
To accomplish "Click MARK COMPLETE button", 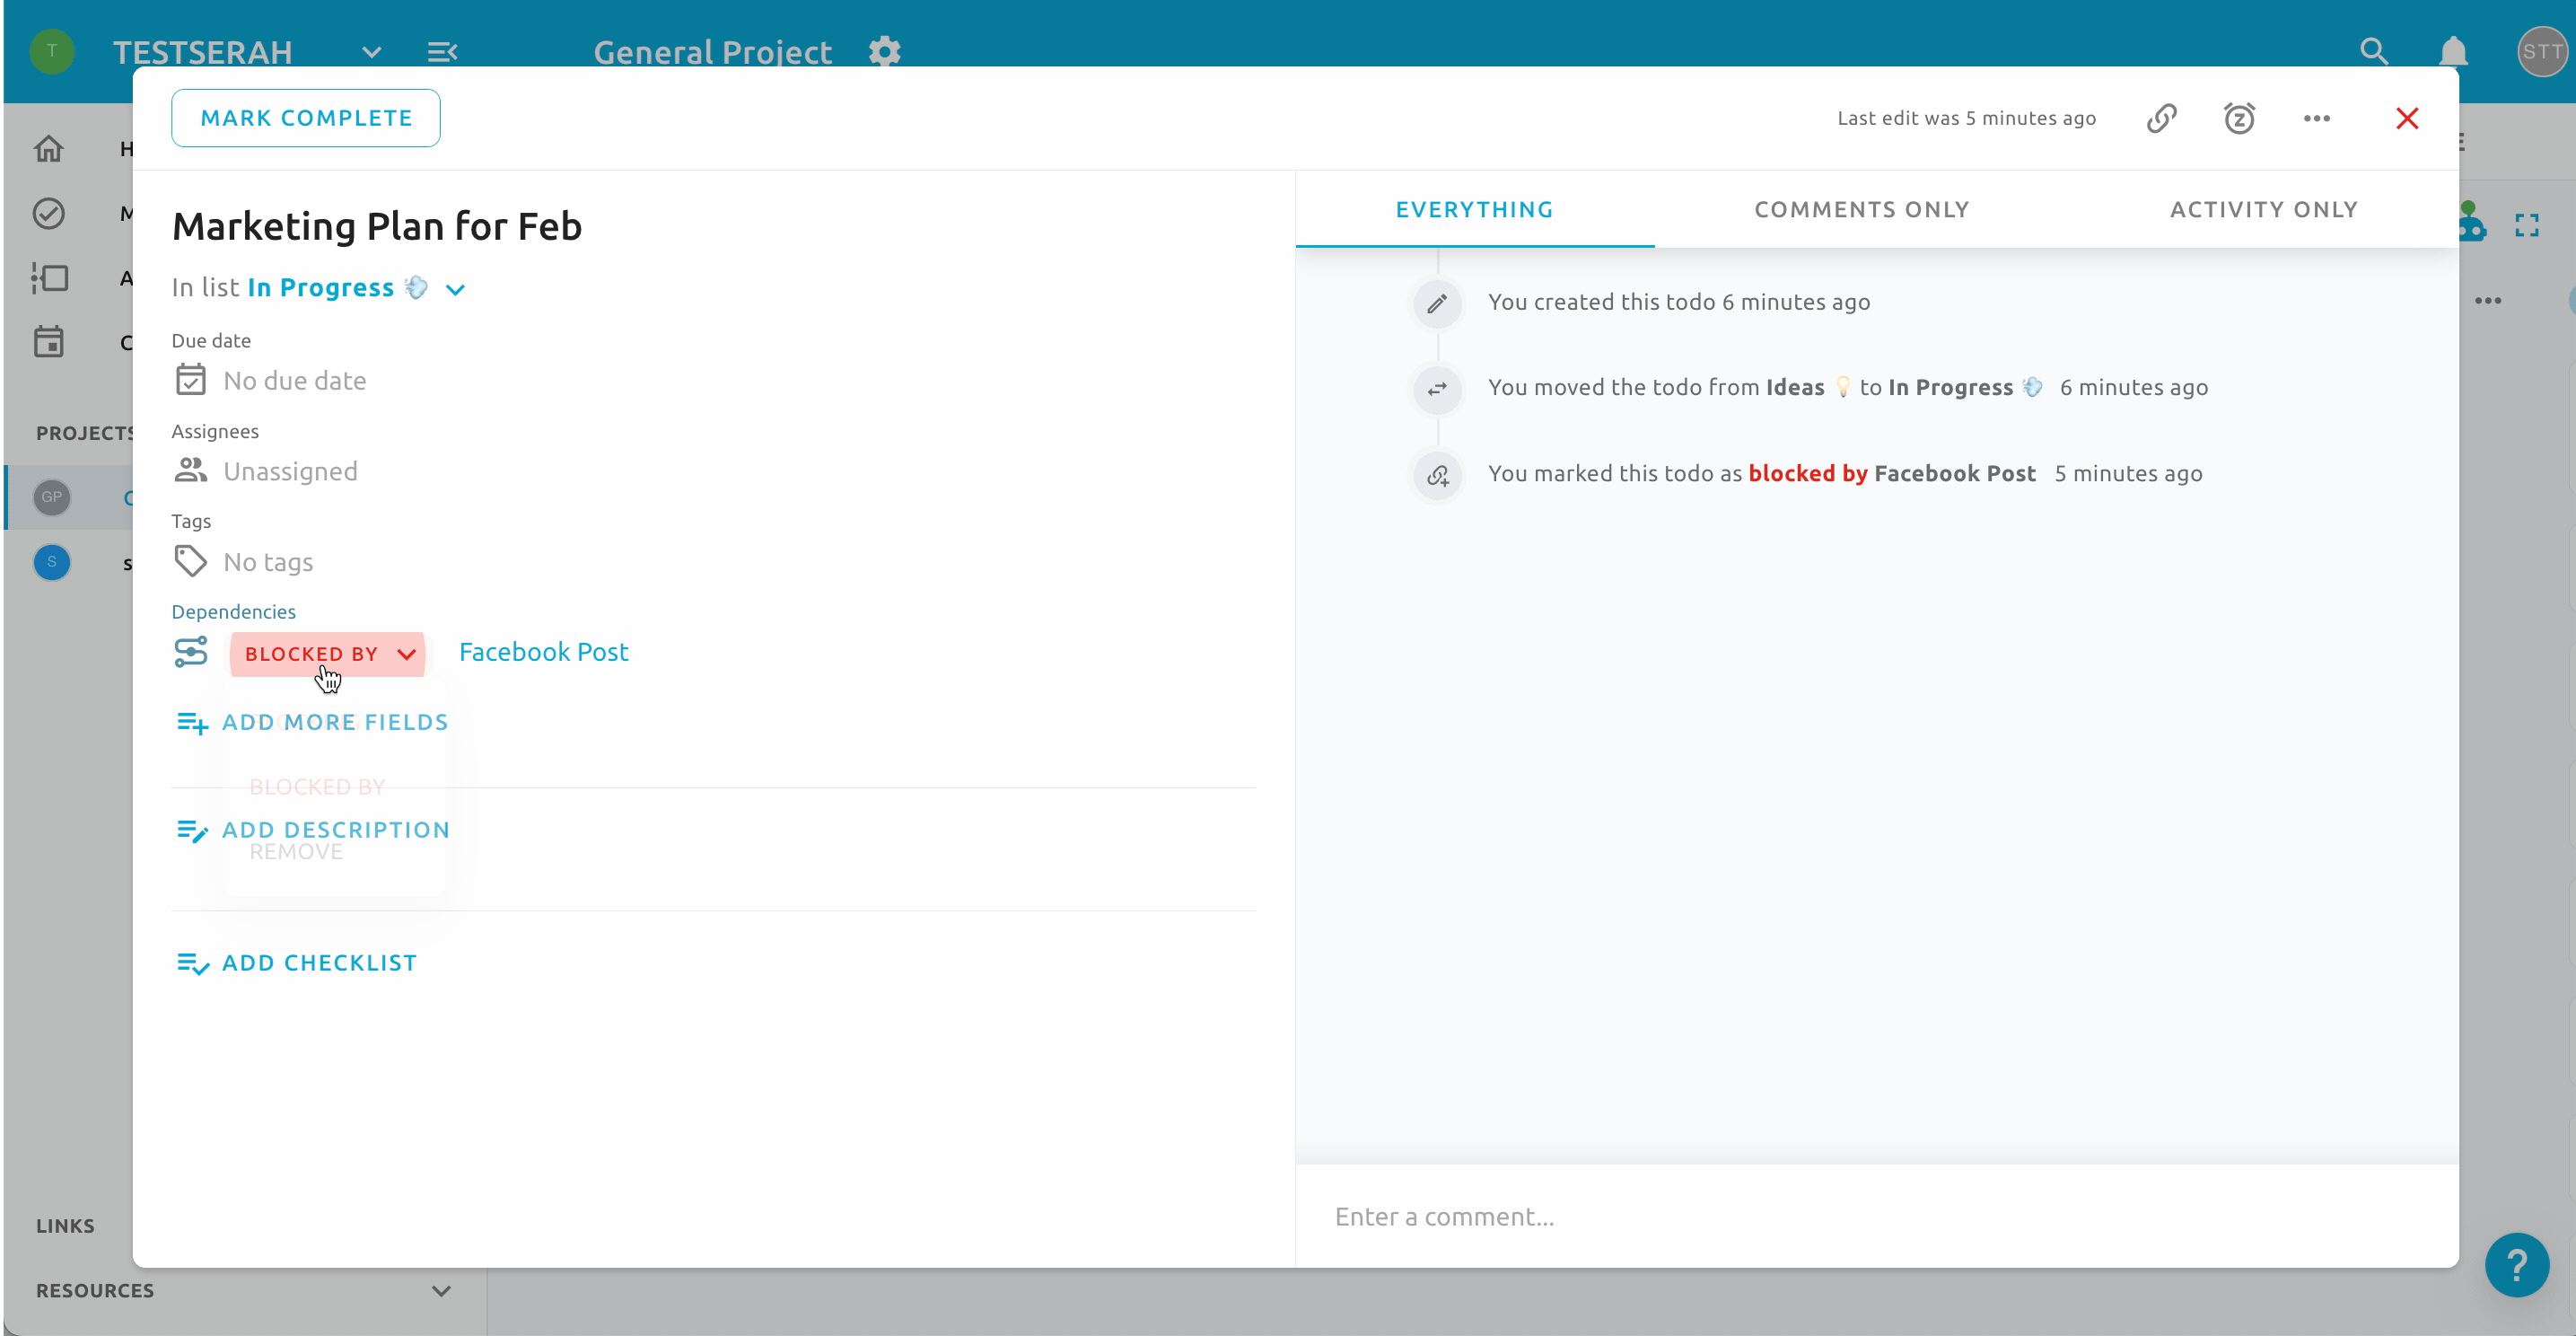I will coord(305,118).
